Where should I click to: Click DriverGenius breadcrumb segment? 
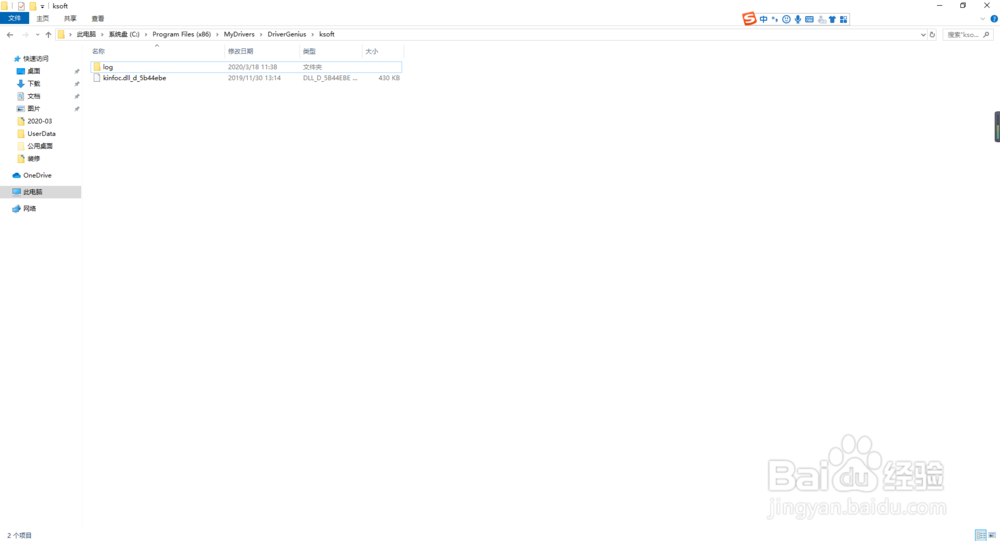(287, 34)
